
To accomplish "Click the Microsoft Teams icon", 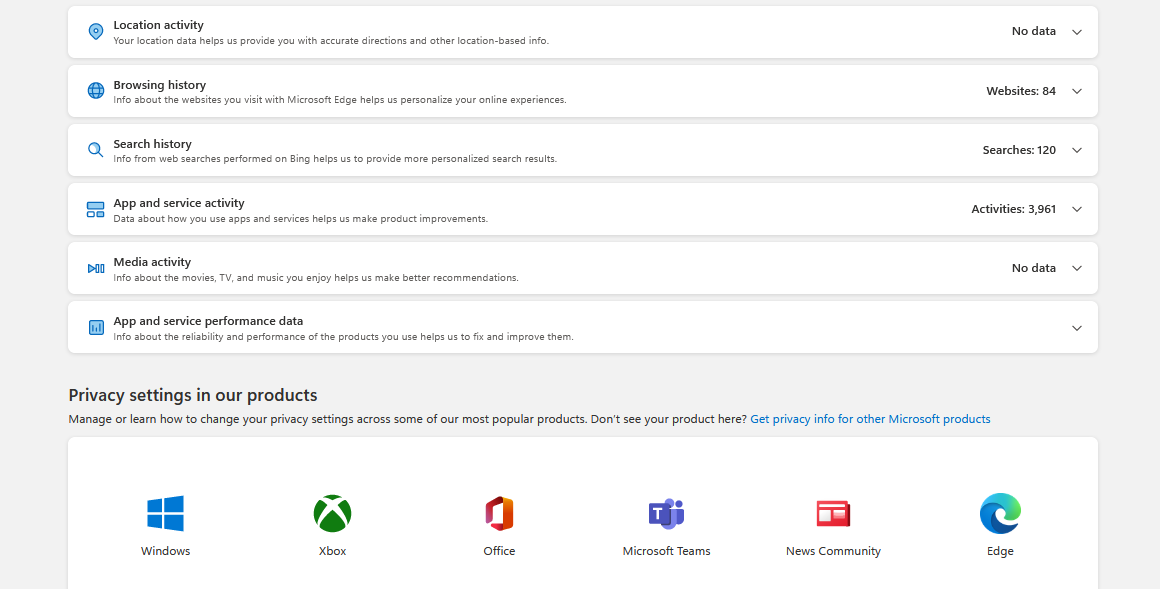I will [666, 513].
